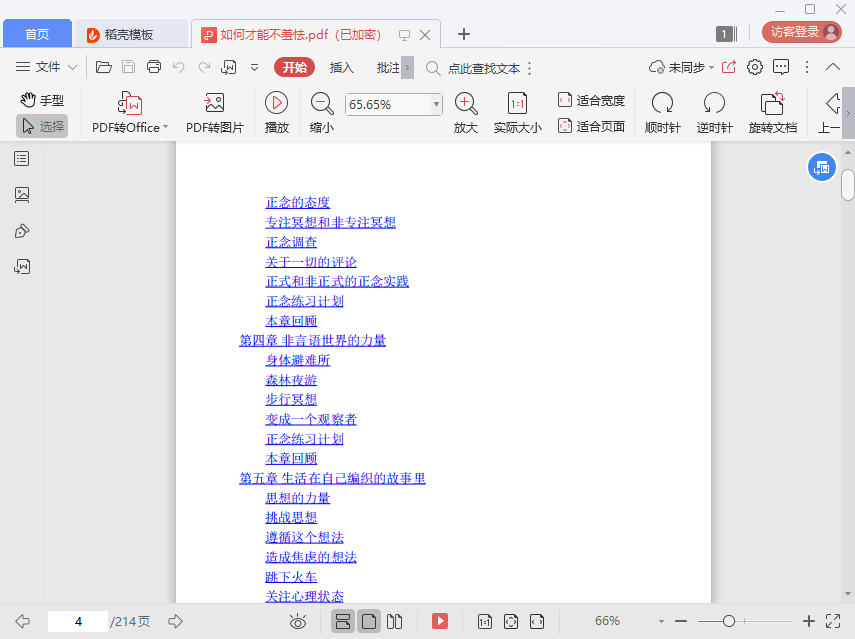The height and width of the screenshot is (639, 855).
Task: Click 访客登录 login button
Action: pos(802,32)
